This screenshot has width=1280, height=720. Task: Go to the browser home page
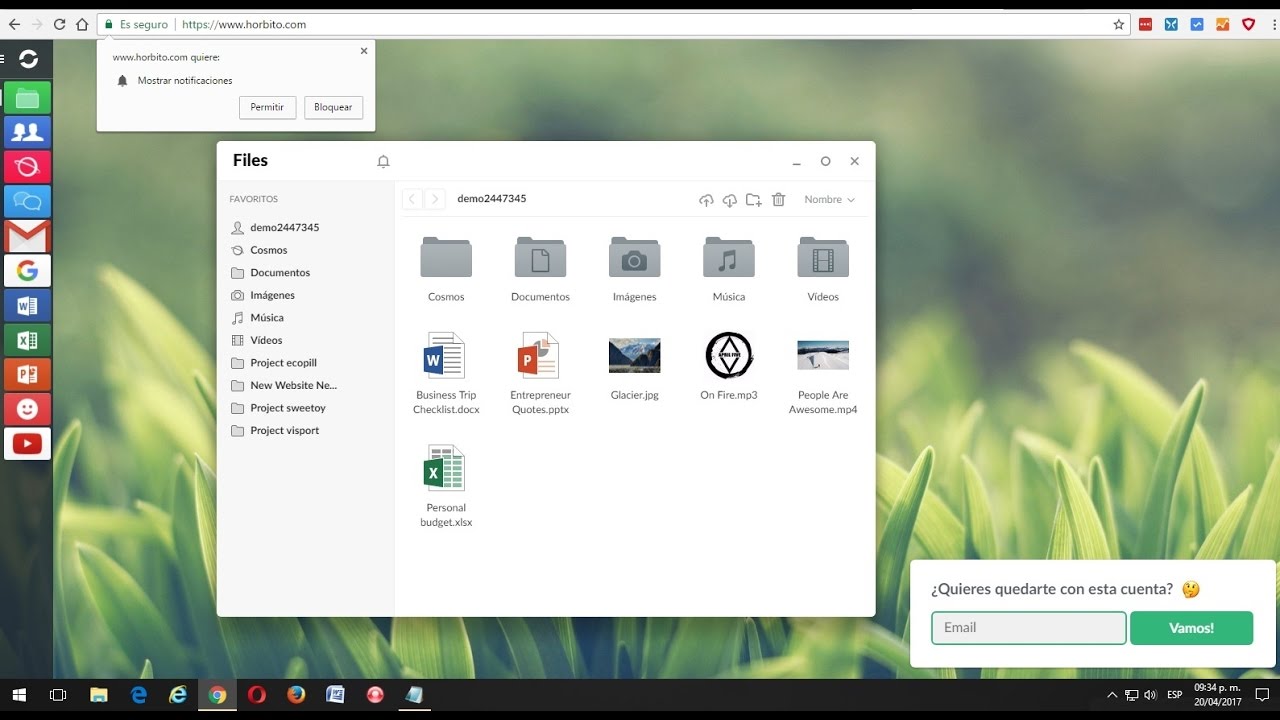pos(82,24)
